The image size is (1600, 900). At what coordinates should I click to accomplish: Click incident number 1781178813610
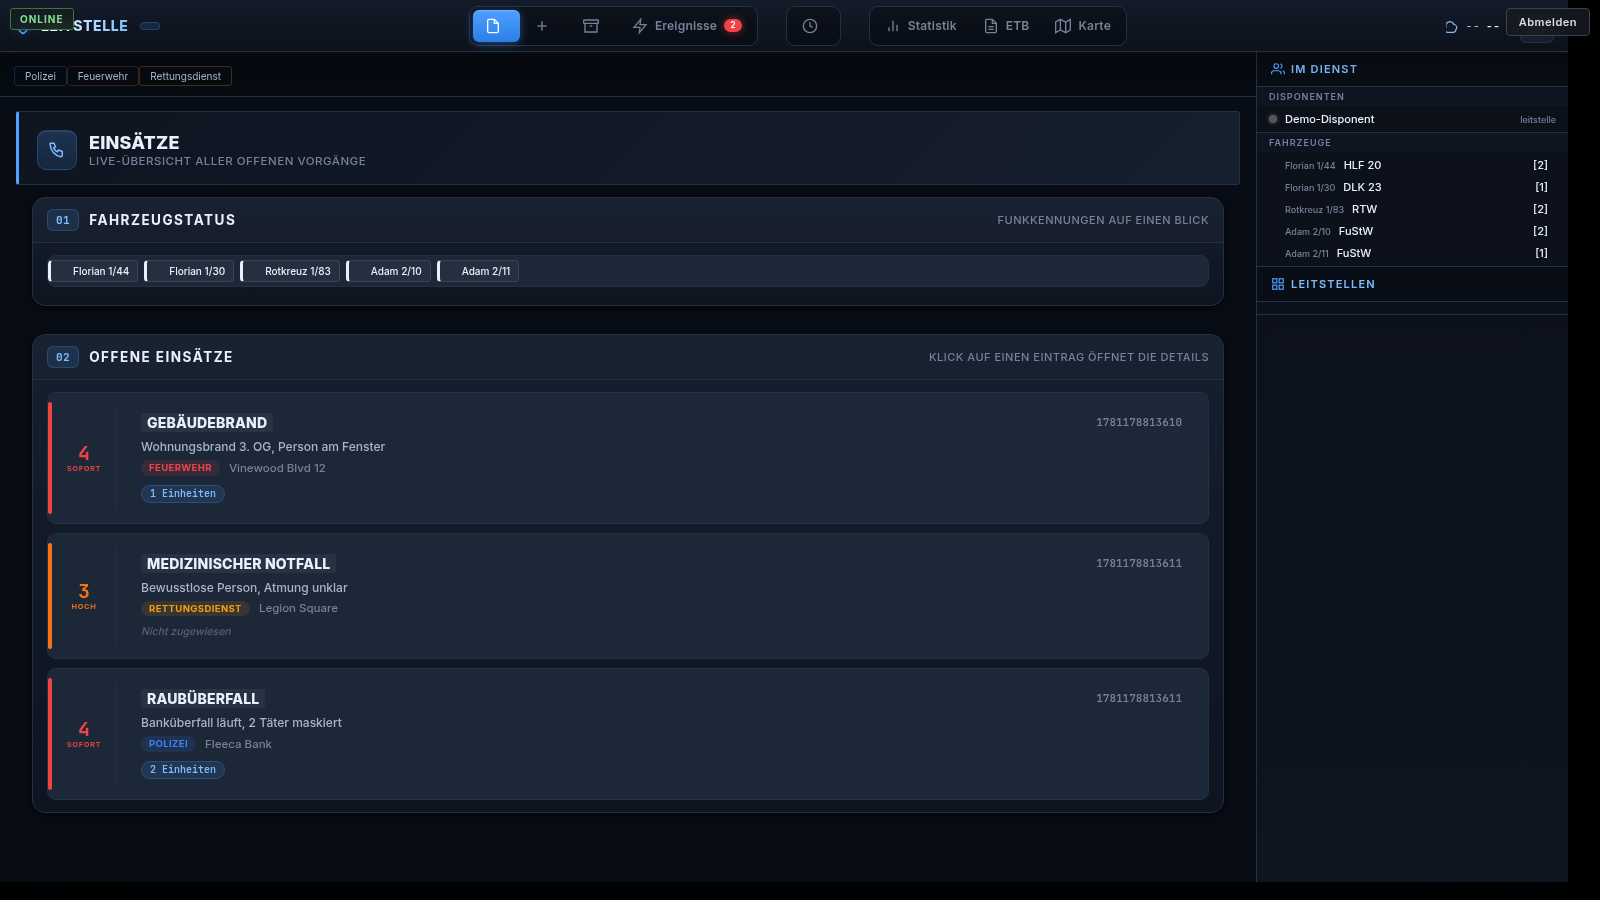(x=1139, y=423)
